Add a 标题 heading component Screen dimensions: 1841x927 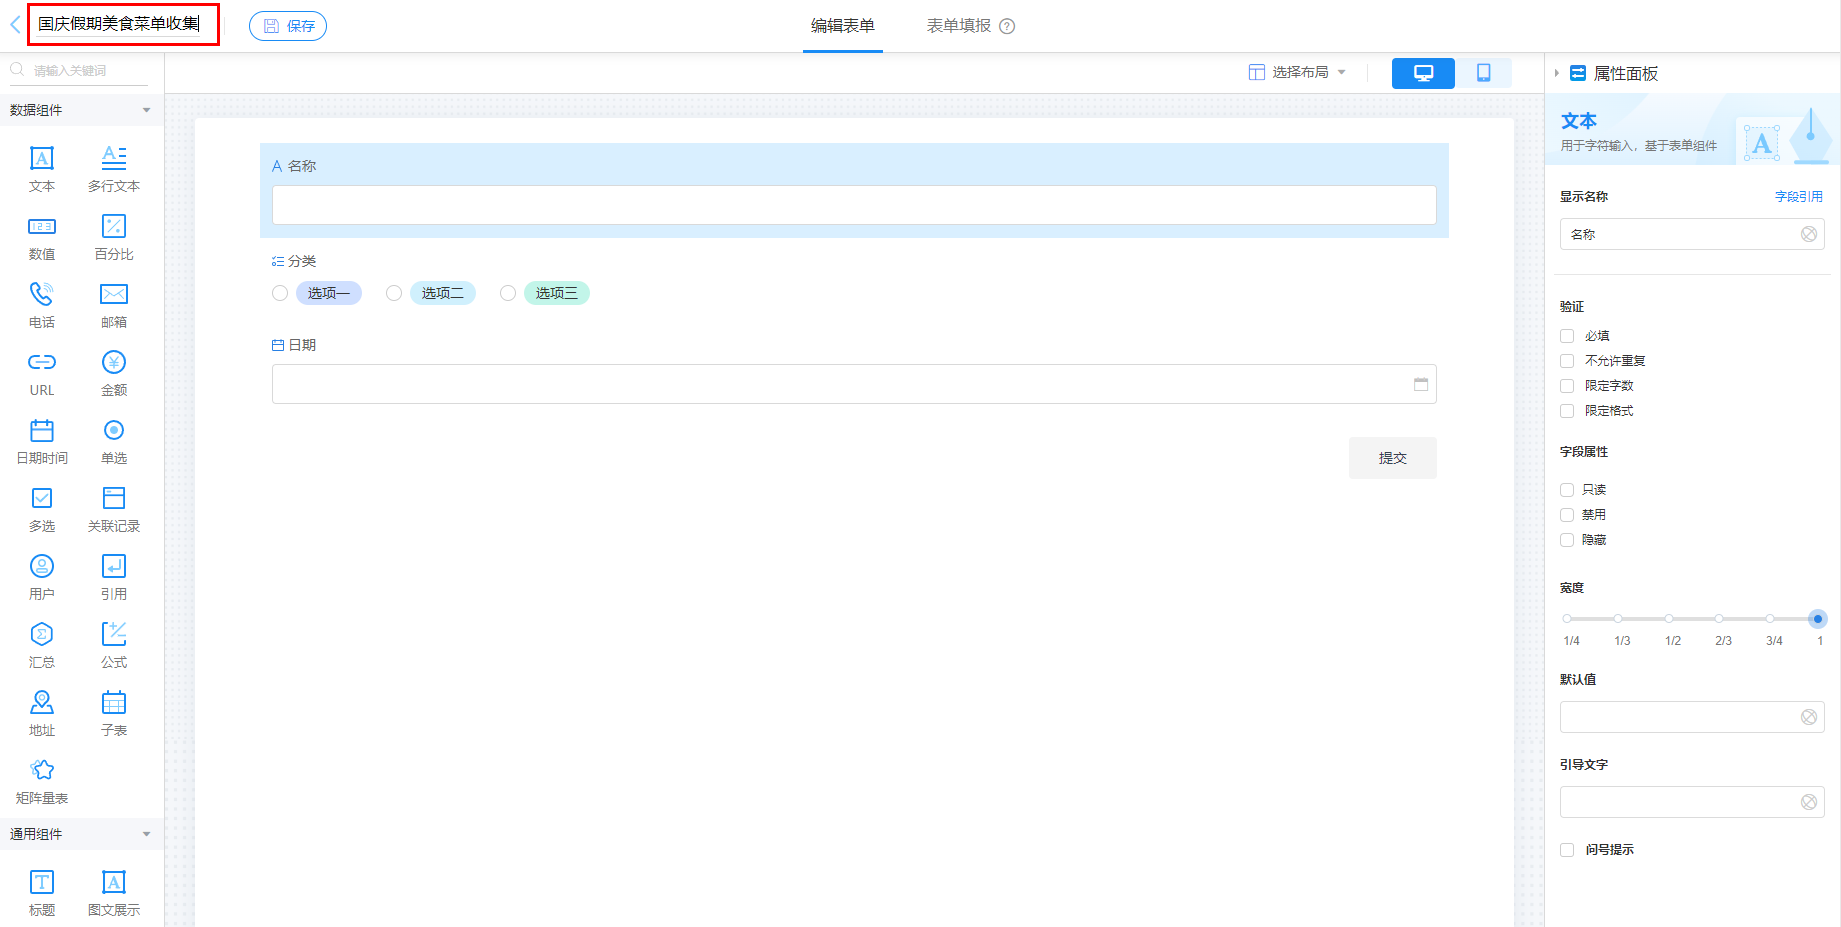[42, 893]
